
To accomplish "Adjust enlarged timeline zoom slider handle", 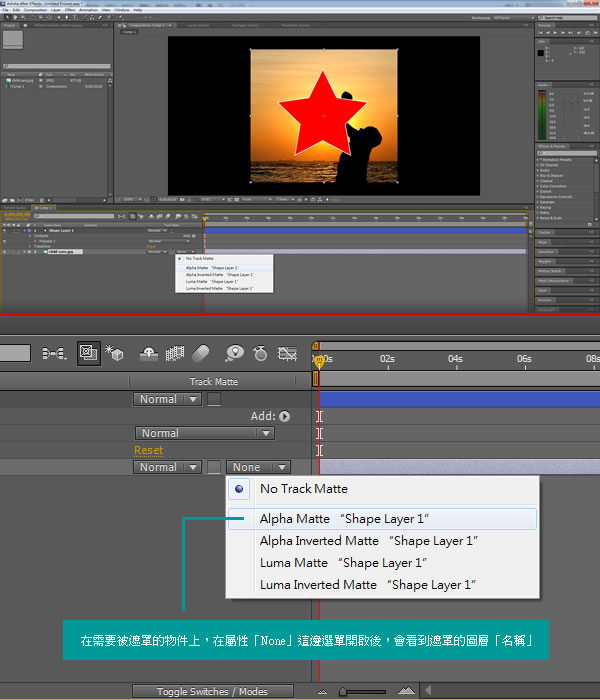I will [342, 692].
